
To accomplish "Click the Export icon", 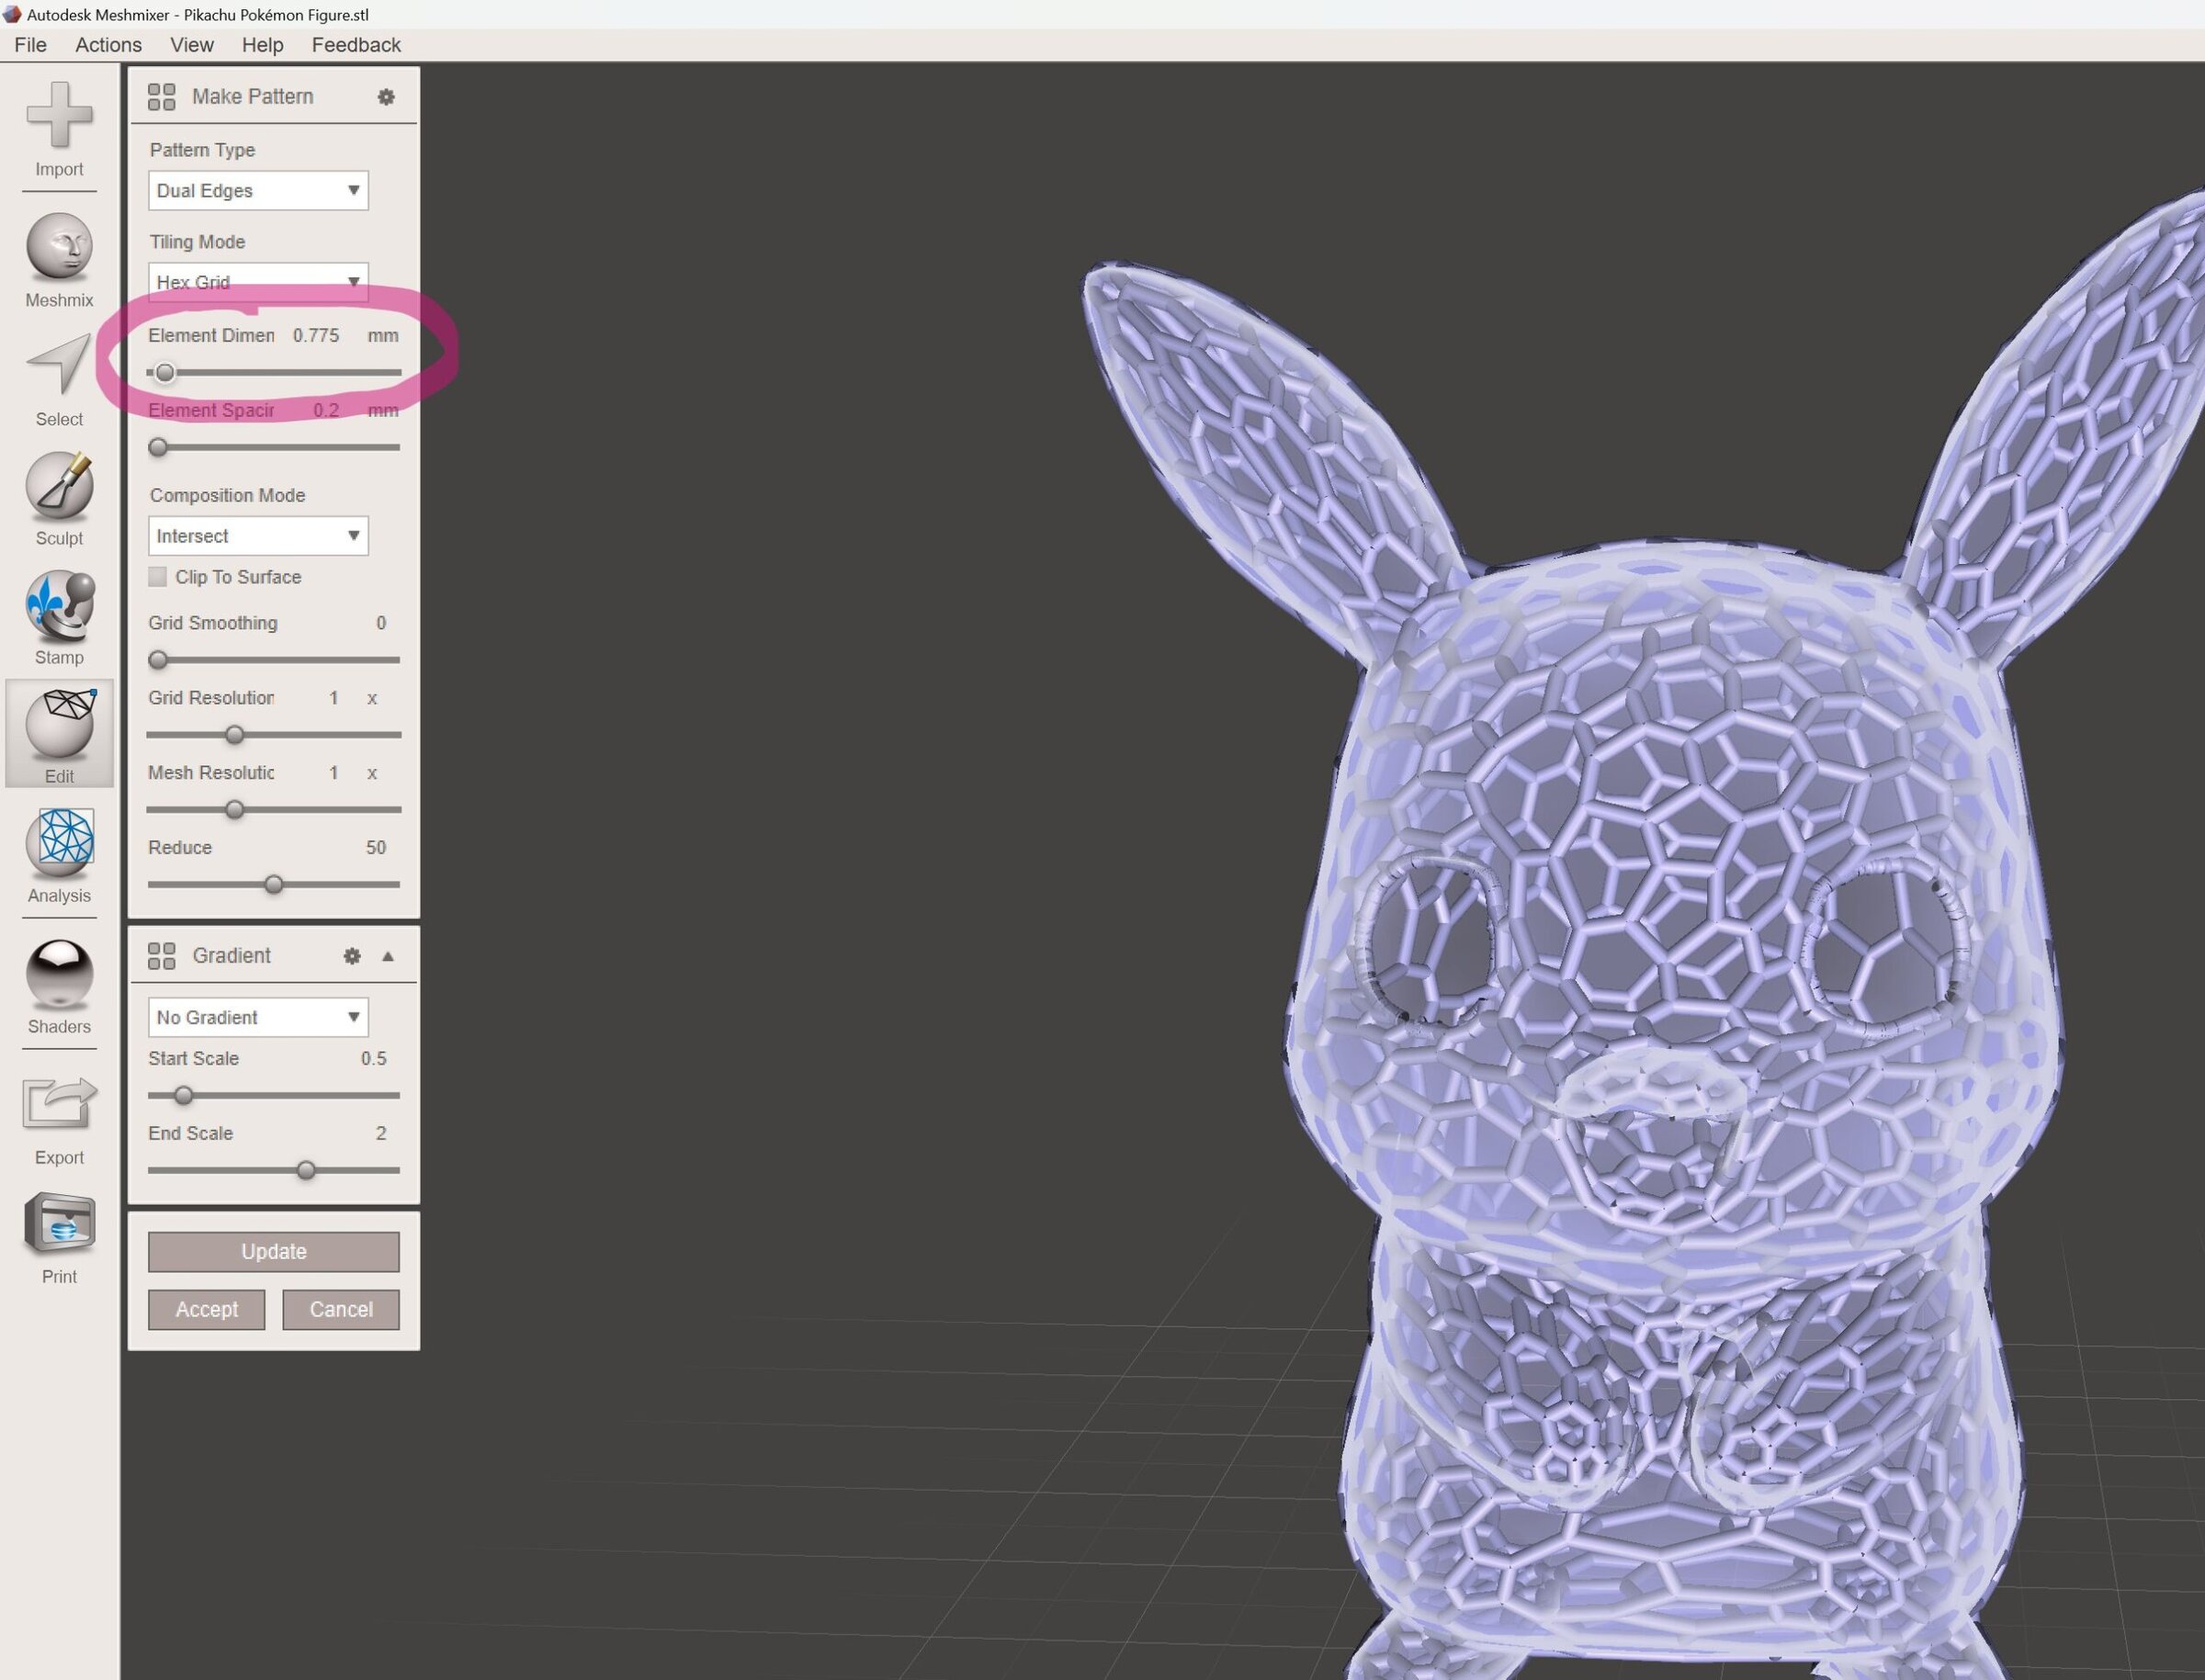I will tap(59, 1105).
